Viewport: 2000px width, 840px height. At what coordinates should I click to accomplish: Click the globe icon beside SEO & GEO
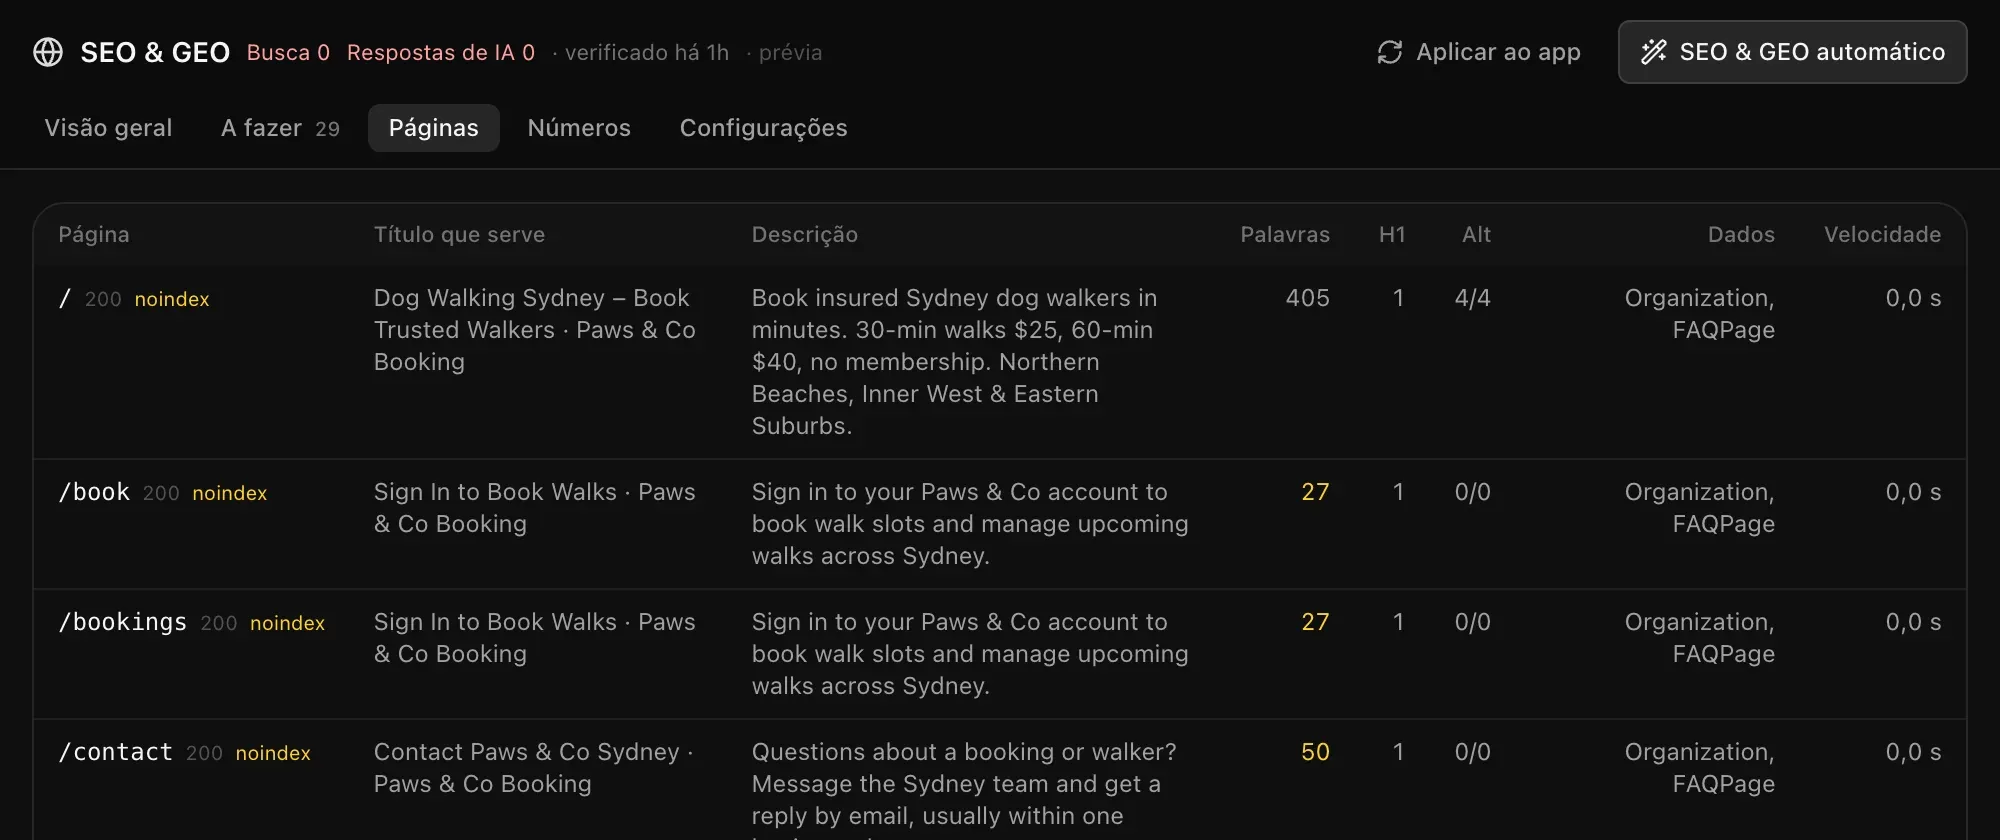[48, 52]
